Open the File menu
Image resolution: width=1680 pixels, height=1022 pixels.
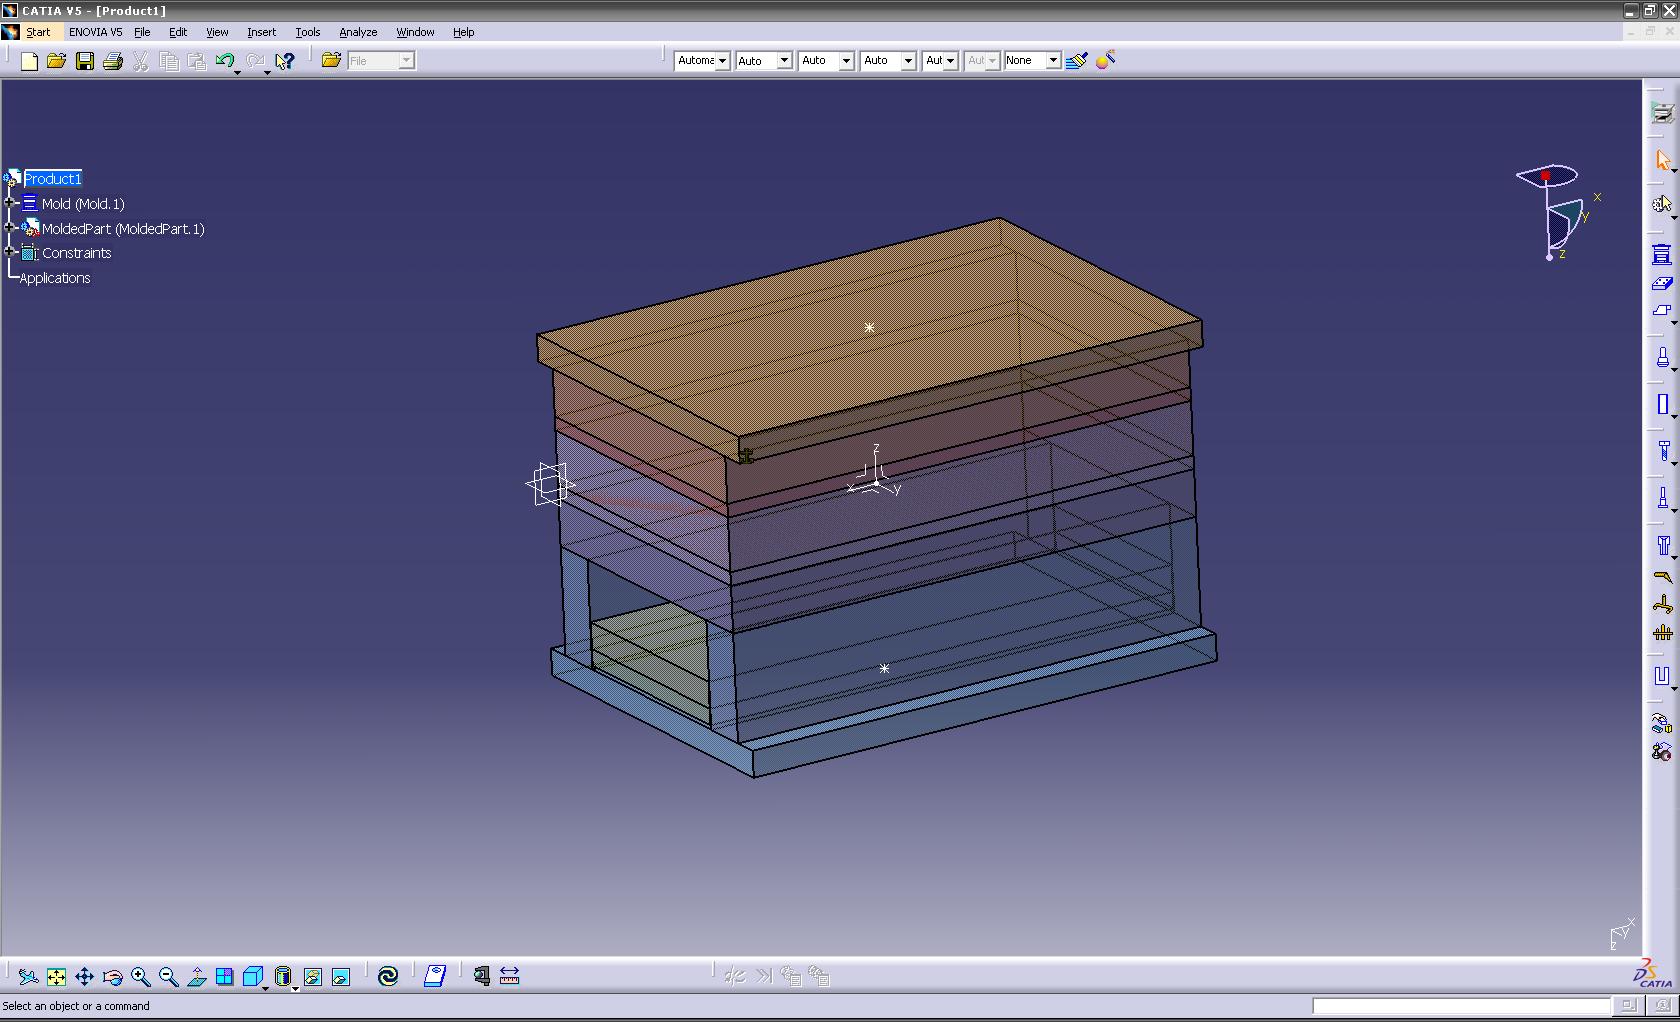pos(142,32)
